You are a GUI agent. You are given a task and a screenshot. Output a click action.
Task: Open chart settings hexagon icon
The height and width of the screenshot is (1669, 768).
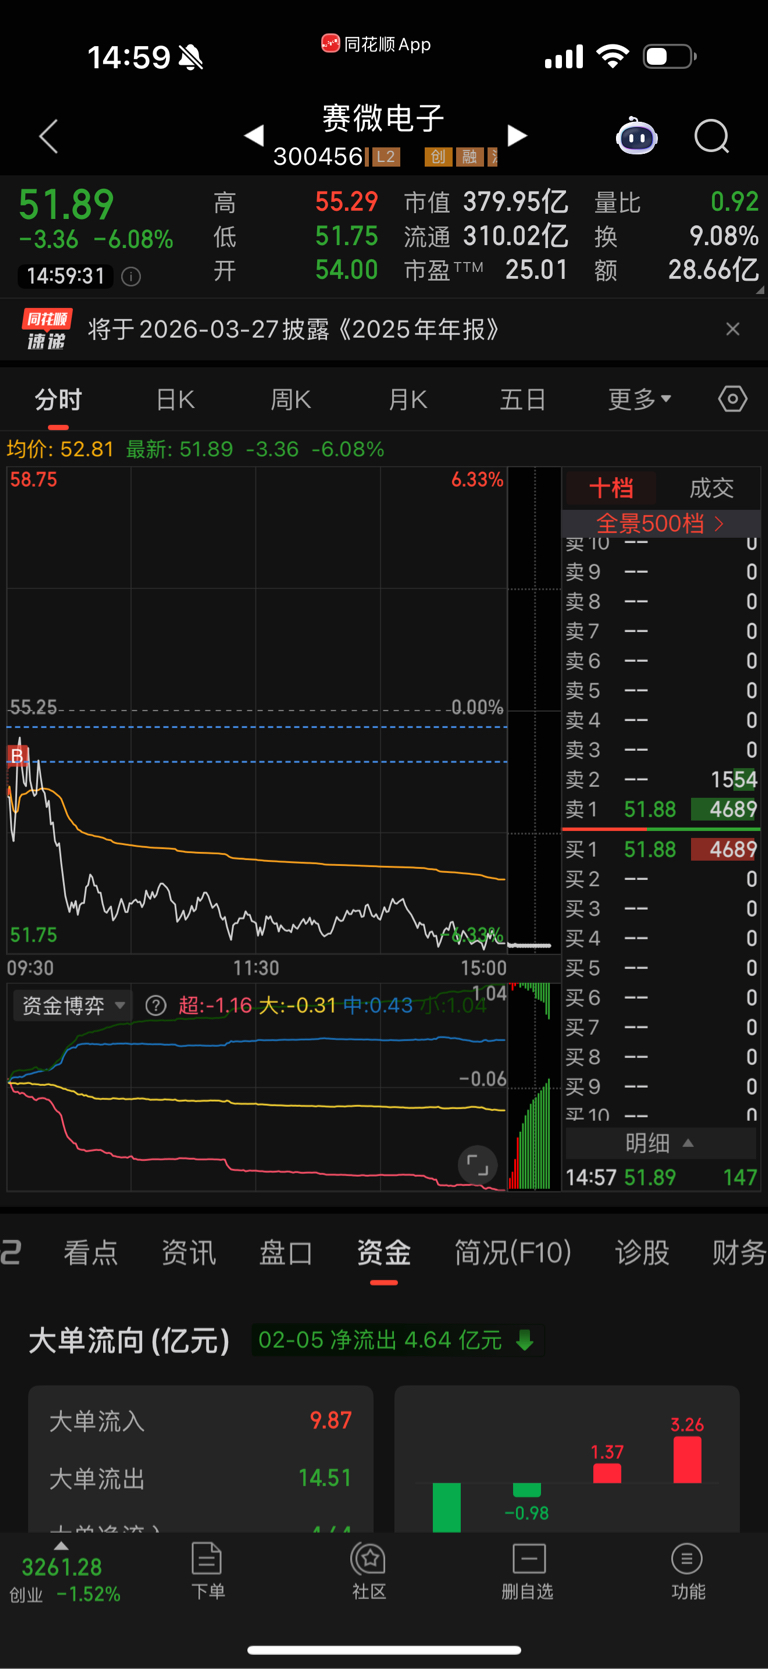[x=733, y=399]
